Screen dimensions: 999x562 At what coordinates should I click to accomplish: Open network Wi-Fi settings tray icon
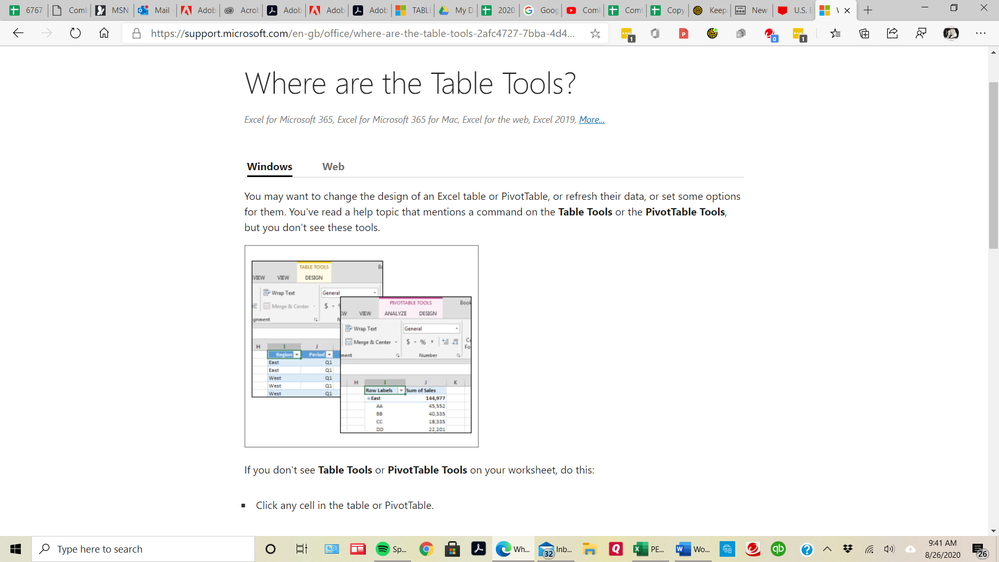tap(869, 549)
